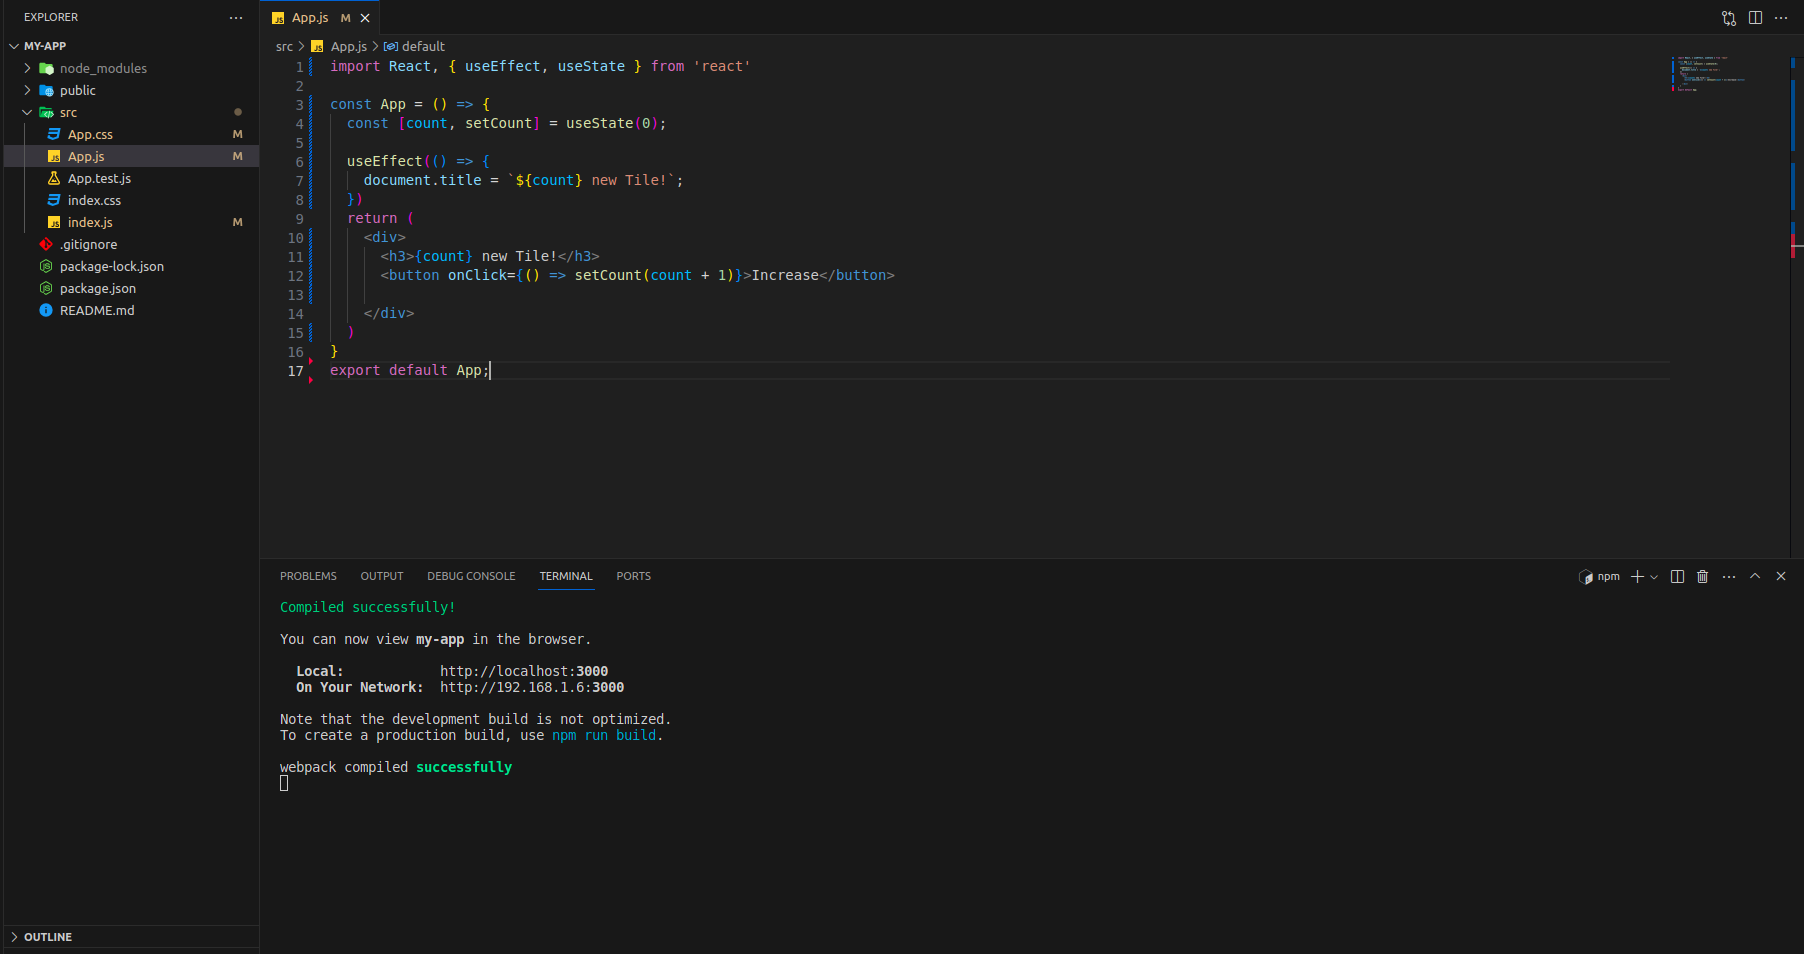Click the Open Changes icon in editor toolbar
The width and height of the screenshot is (1804, 954).
click(1729, 18)
